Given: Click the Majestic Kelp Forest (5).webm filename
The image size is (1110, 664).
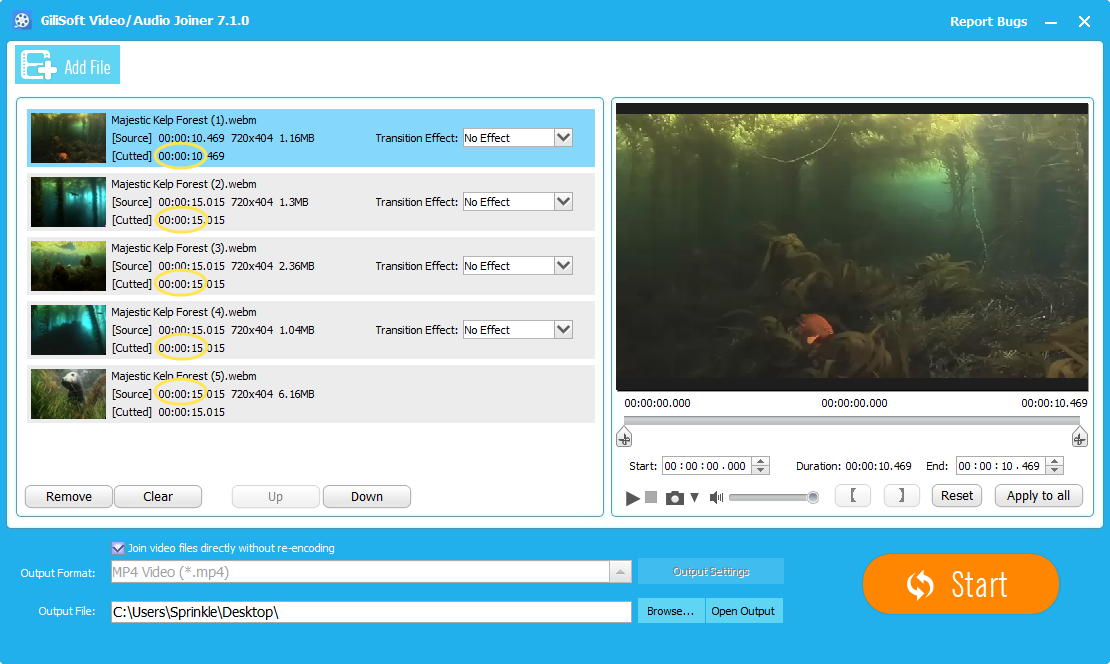Looking at the screenshot, I should point(184,376).
